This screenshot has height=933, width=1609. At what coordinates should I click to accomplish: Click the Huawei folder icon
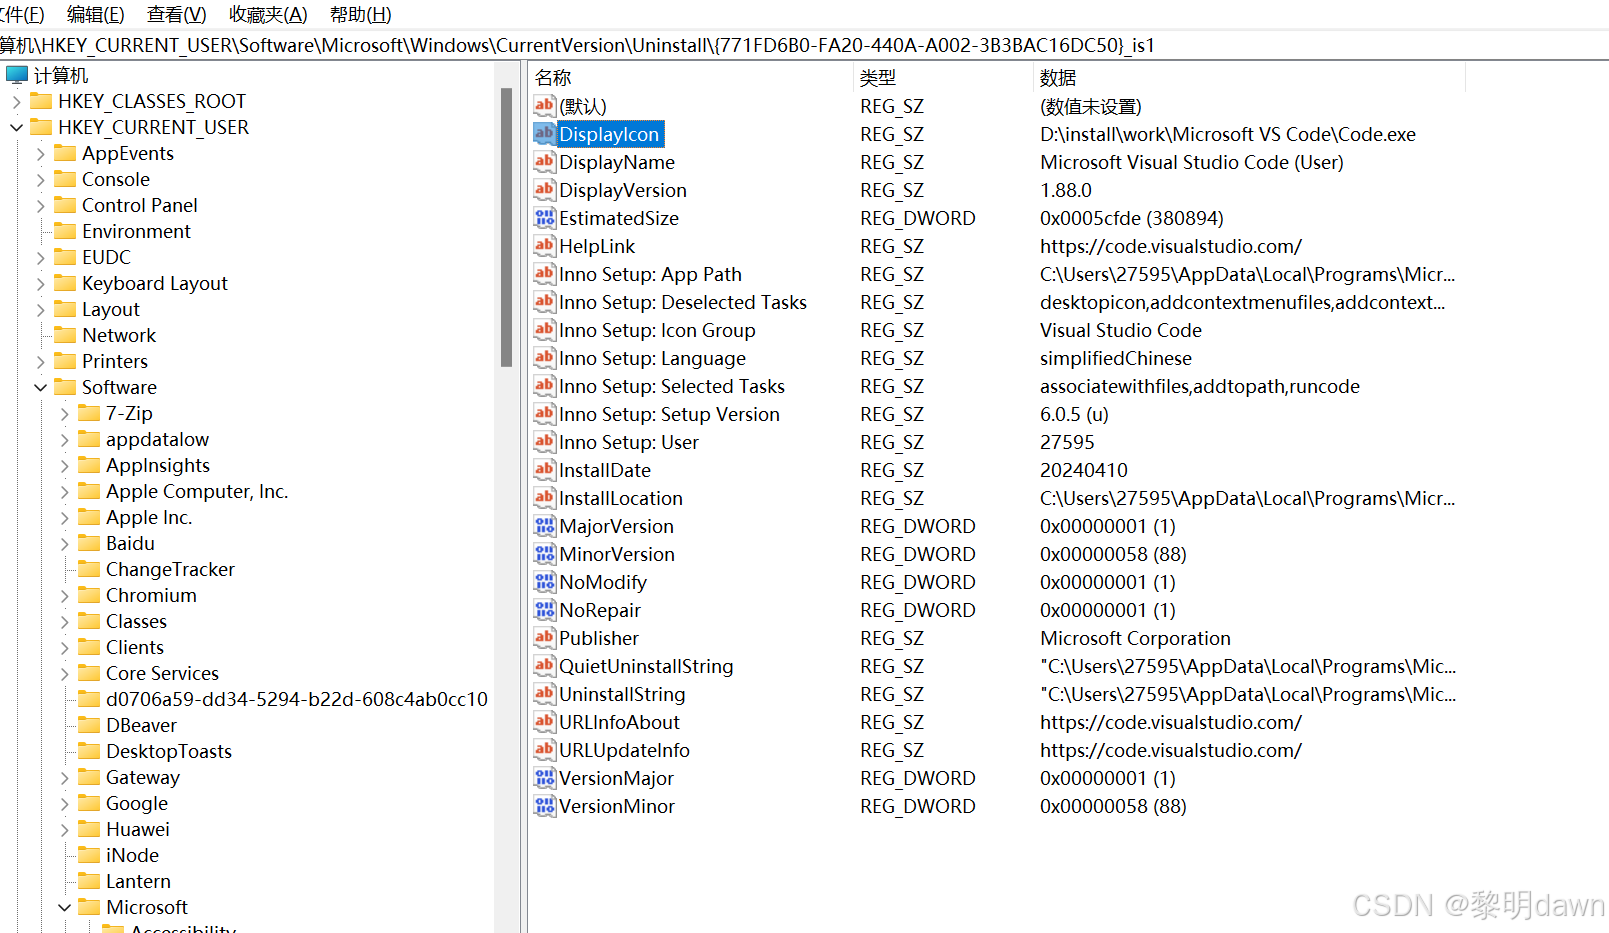click(x=89, y=829)
